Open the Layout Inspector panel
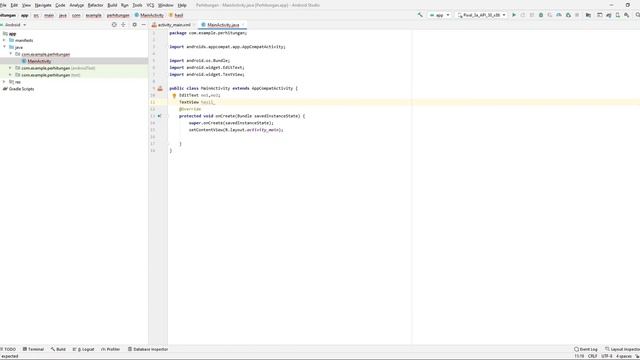Viewport: 640px width, 360px height. coord(622,349)
